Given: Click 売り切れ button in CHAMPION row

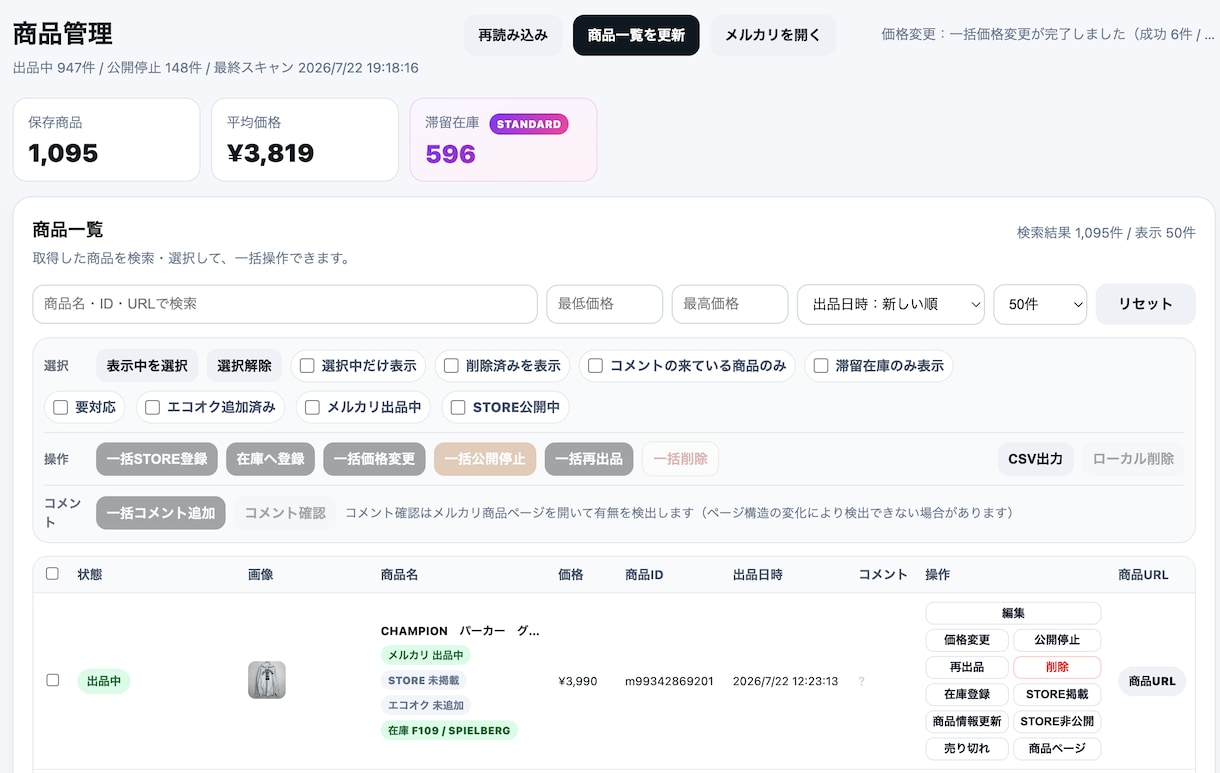Looking at the screenshot, I should click(x=966, y=748).
